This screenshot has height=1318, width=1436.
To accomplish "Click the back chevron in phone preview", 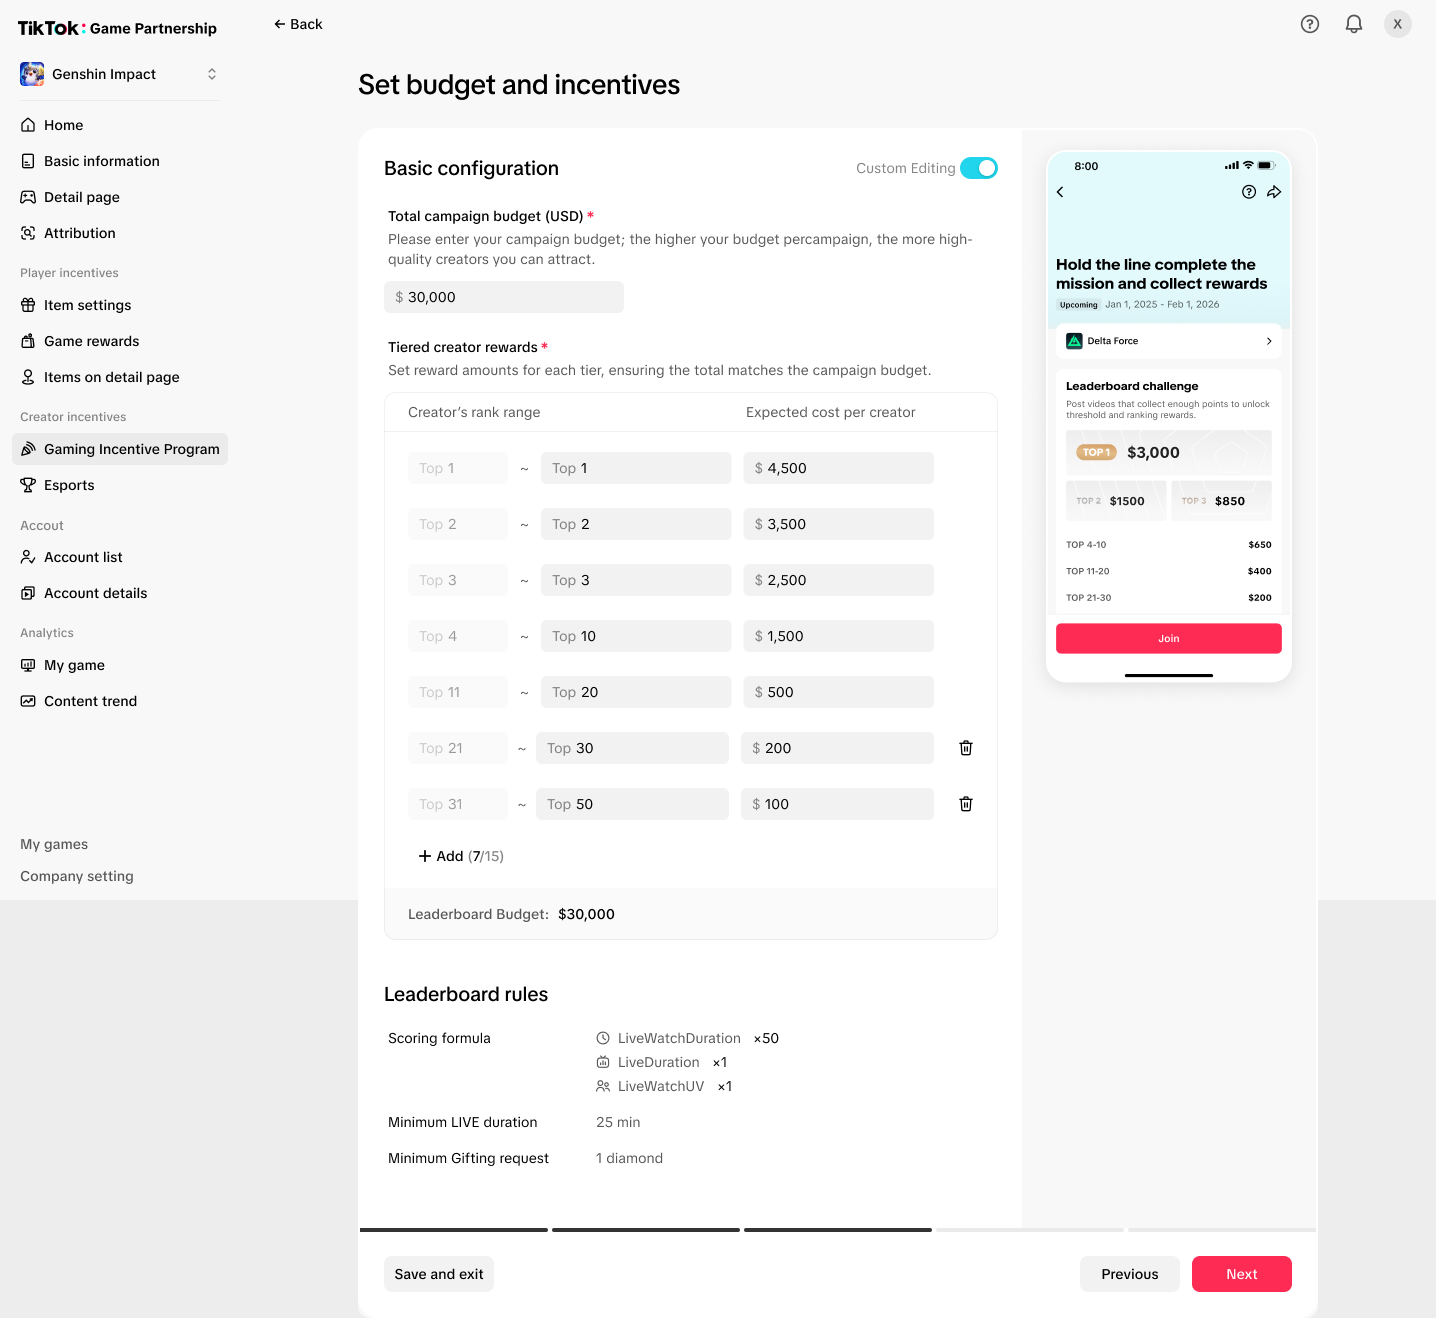I will 1060,192.
